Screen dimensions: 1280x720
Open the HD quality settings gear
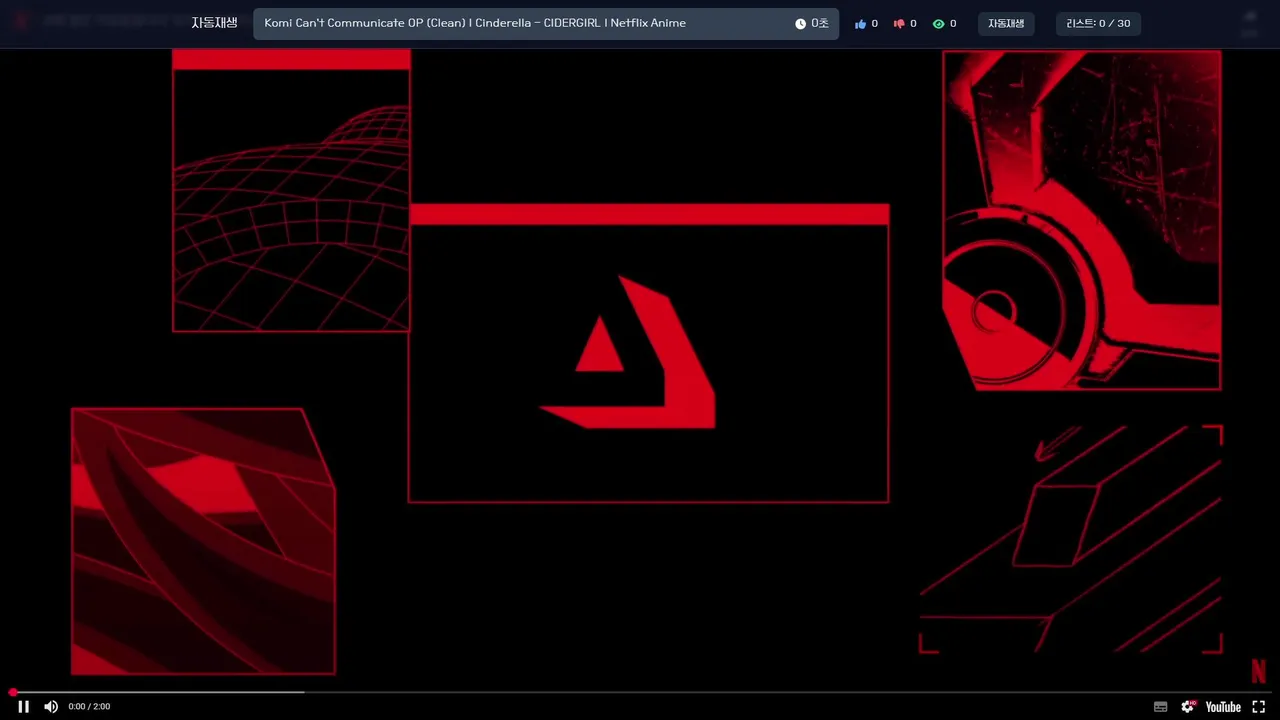pos(1188,707)
